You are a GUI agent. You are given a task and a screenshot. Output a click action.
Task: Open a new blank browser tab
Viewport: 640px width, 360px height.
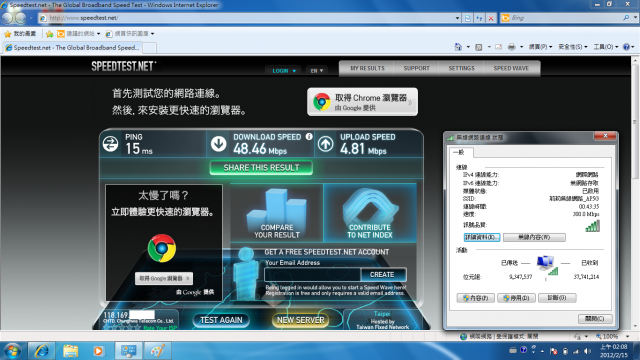tap(150, 48)
